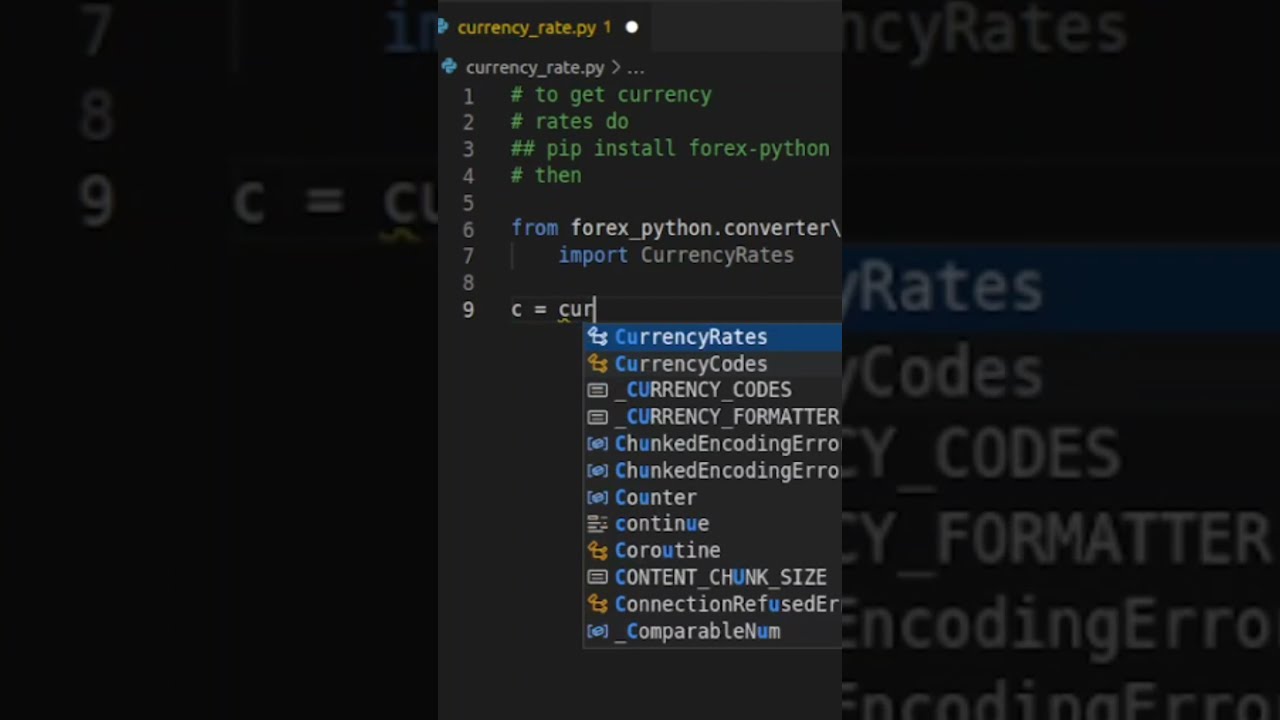The width and height of the screenshot is (1280, 720).
Task: Click line number 9 in gutter
Action: tap(468, 310)
